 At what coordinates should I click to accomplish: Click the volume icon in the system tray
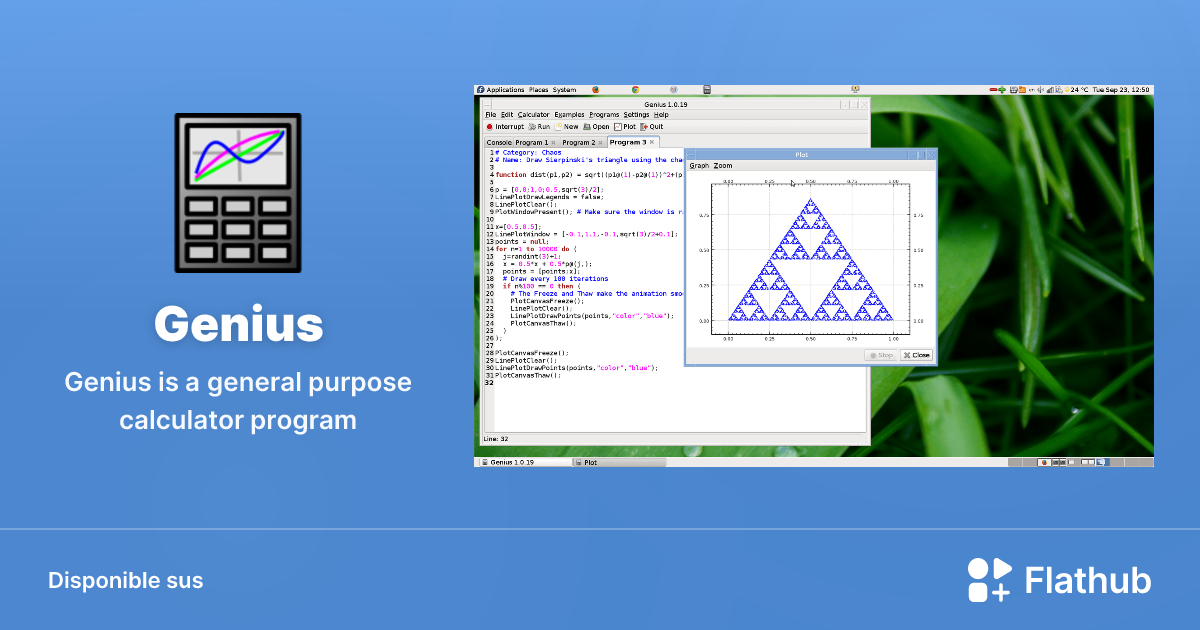coord(1041,89)
